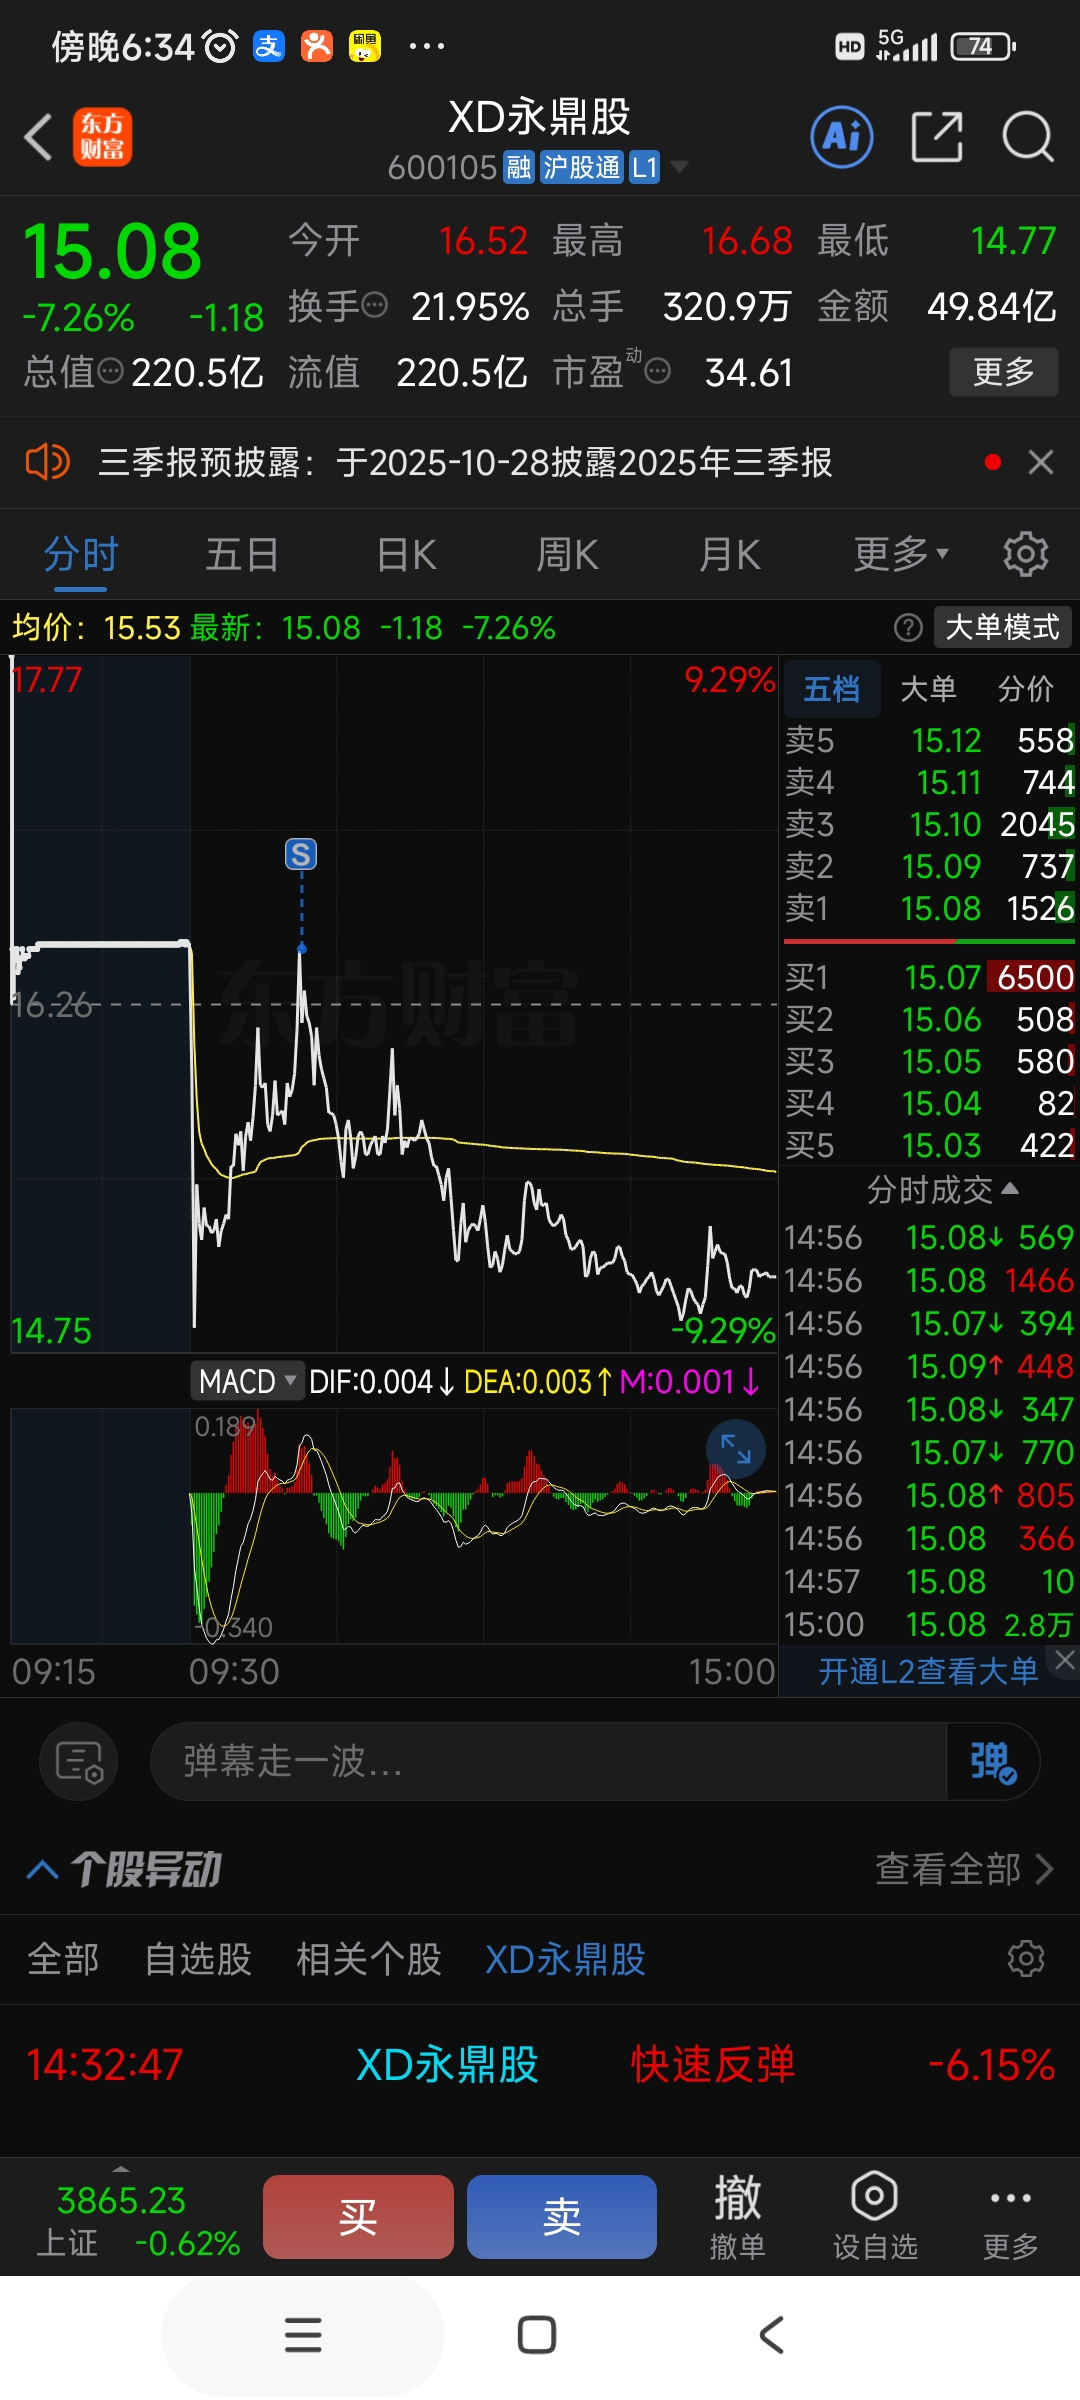Tap the 更多 quote details button
The image size is (1080, 2400).
1004,372
